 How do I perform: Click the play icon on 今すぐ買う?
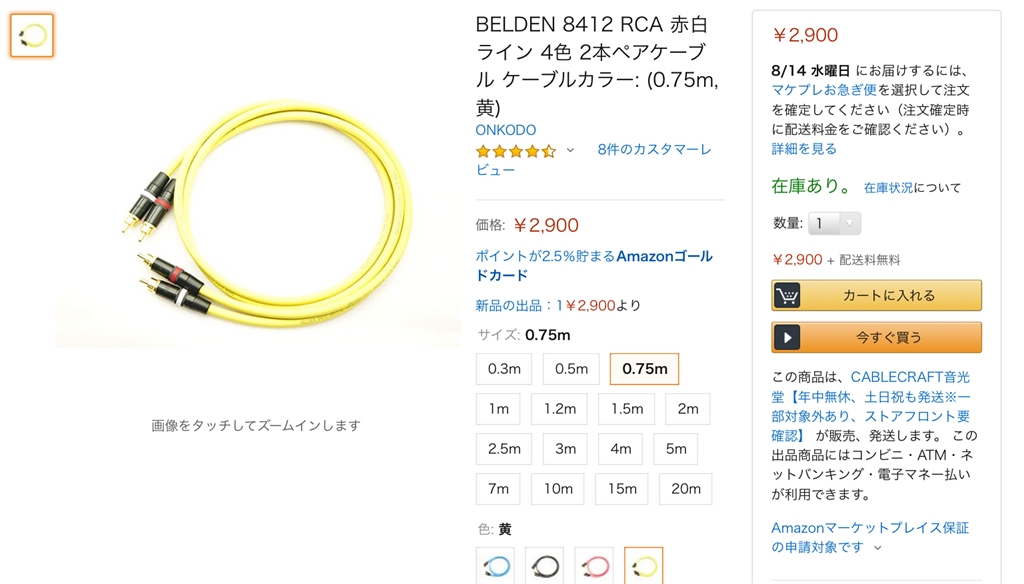pyautogui.click(x=788, y=338)
